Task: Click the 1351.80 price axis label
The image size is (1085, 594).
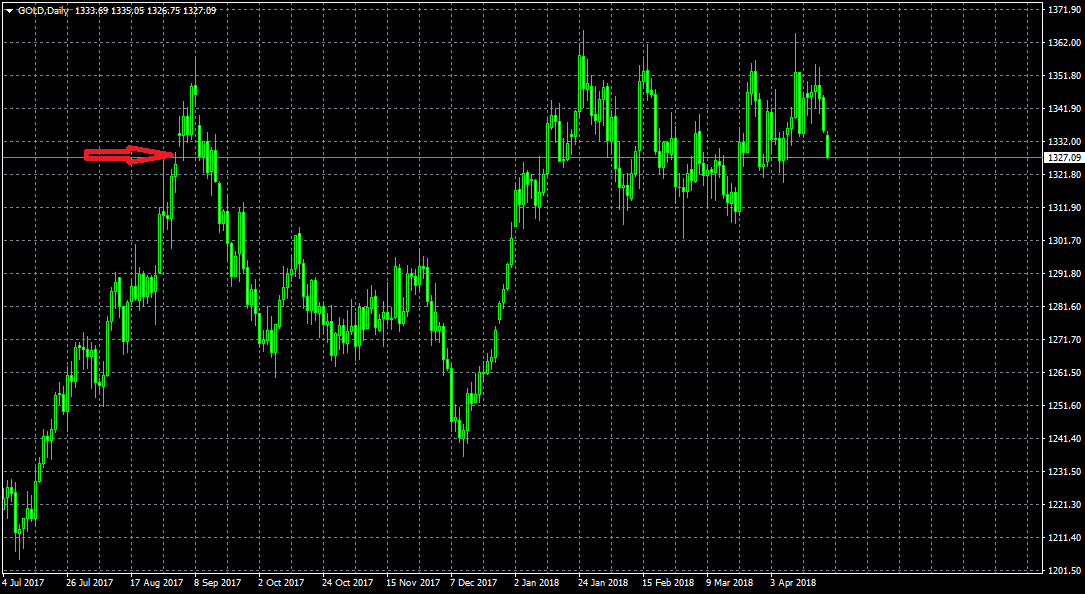Action: pos(1064,76)
